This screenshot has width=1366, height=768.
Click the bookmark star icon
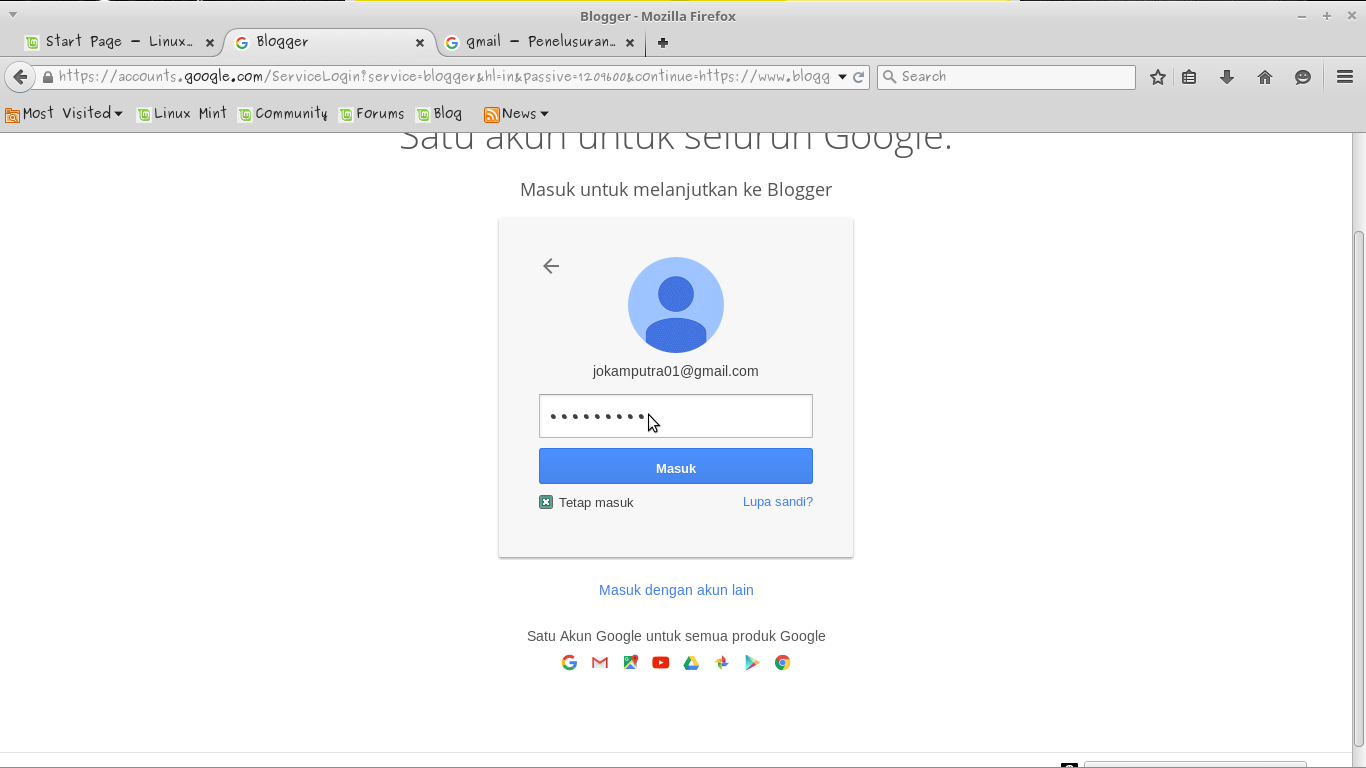coord(1158,77)
